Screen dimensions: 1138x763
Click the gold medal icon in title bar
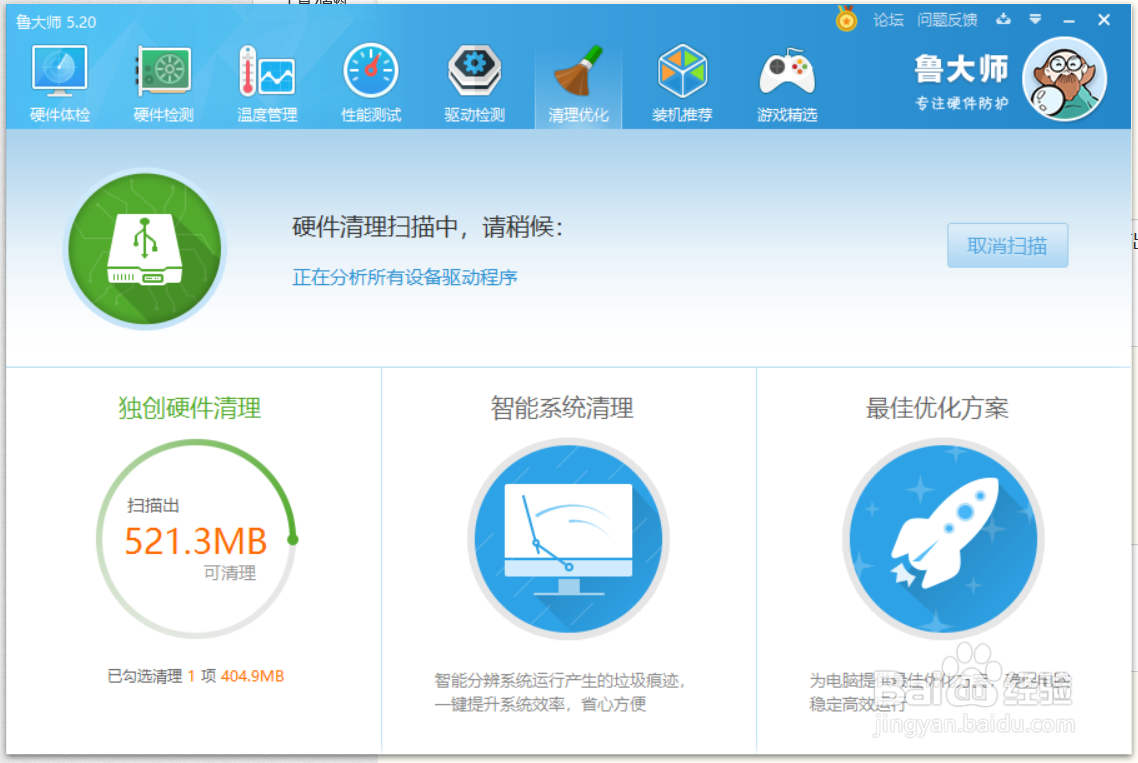[x=846, y=19]
